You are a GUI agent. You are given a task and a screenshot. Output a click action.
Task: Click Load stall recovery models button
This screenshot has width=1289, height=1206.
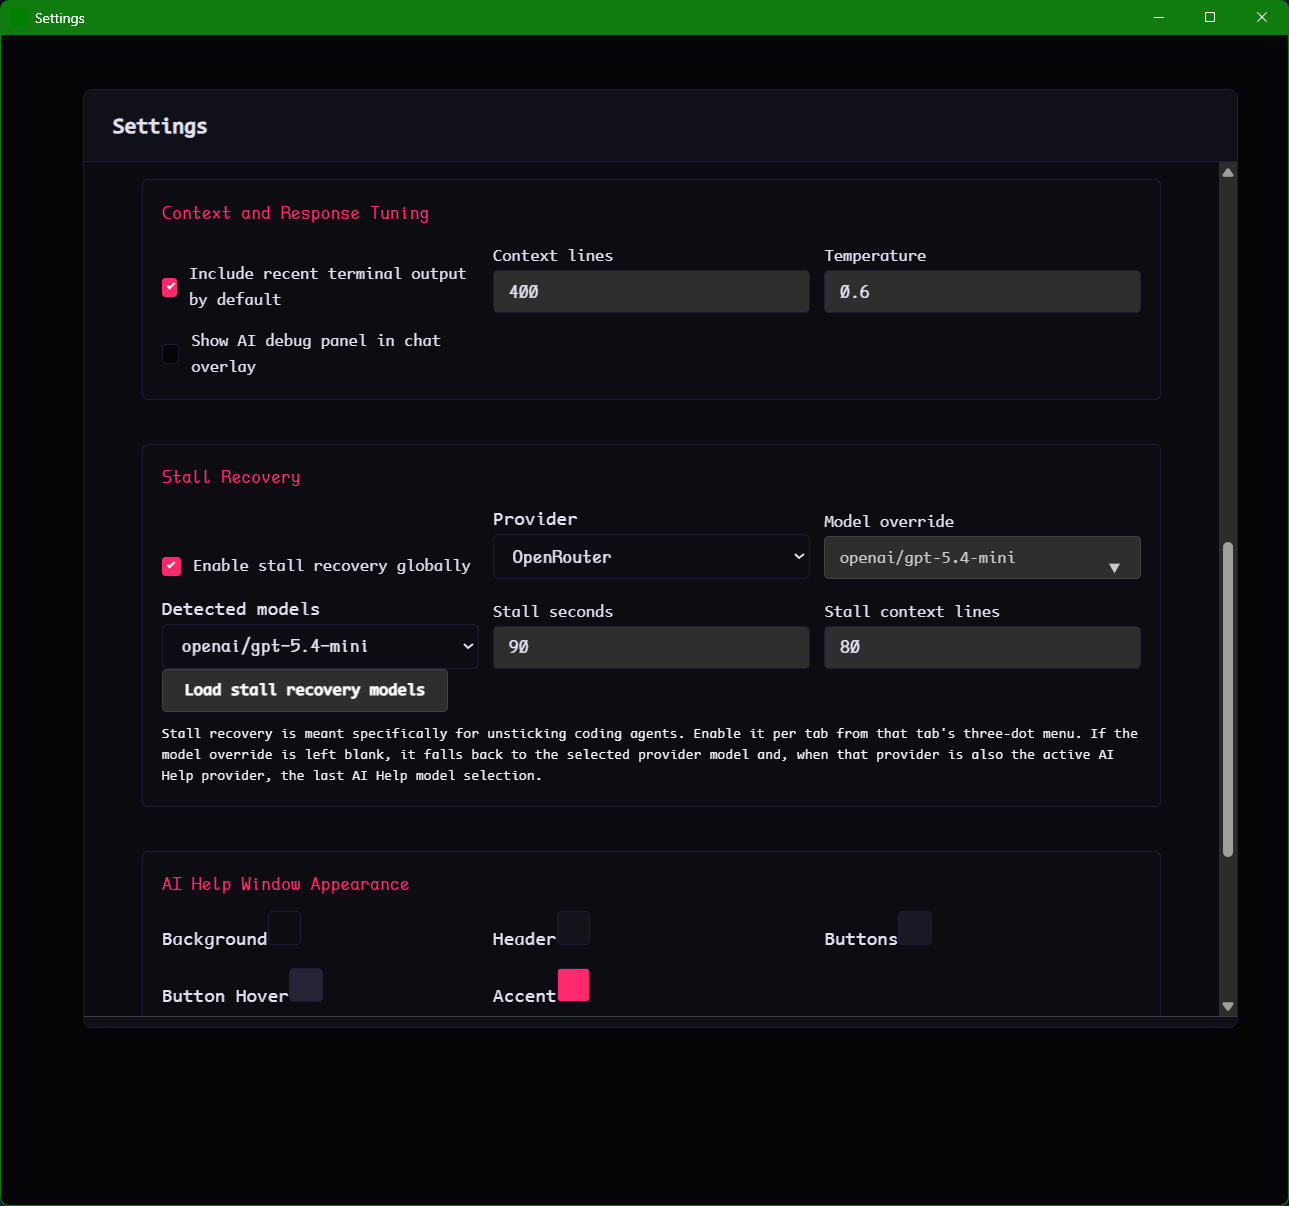304,690
